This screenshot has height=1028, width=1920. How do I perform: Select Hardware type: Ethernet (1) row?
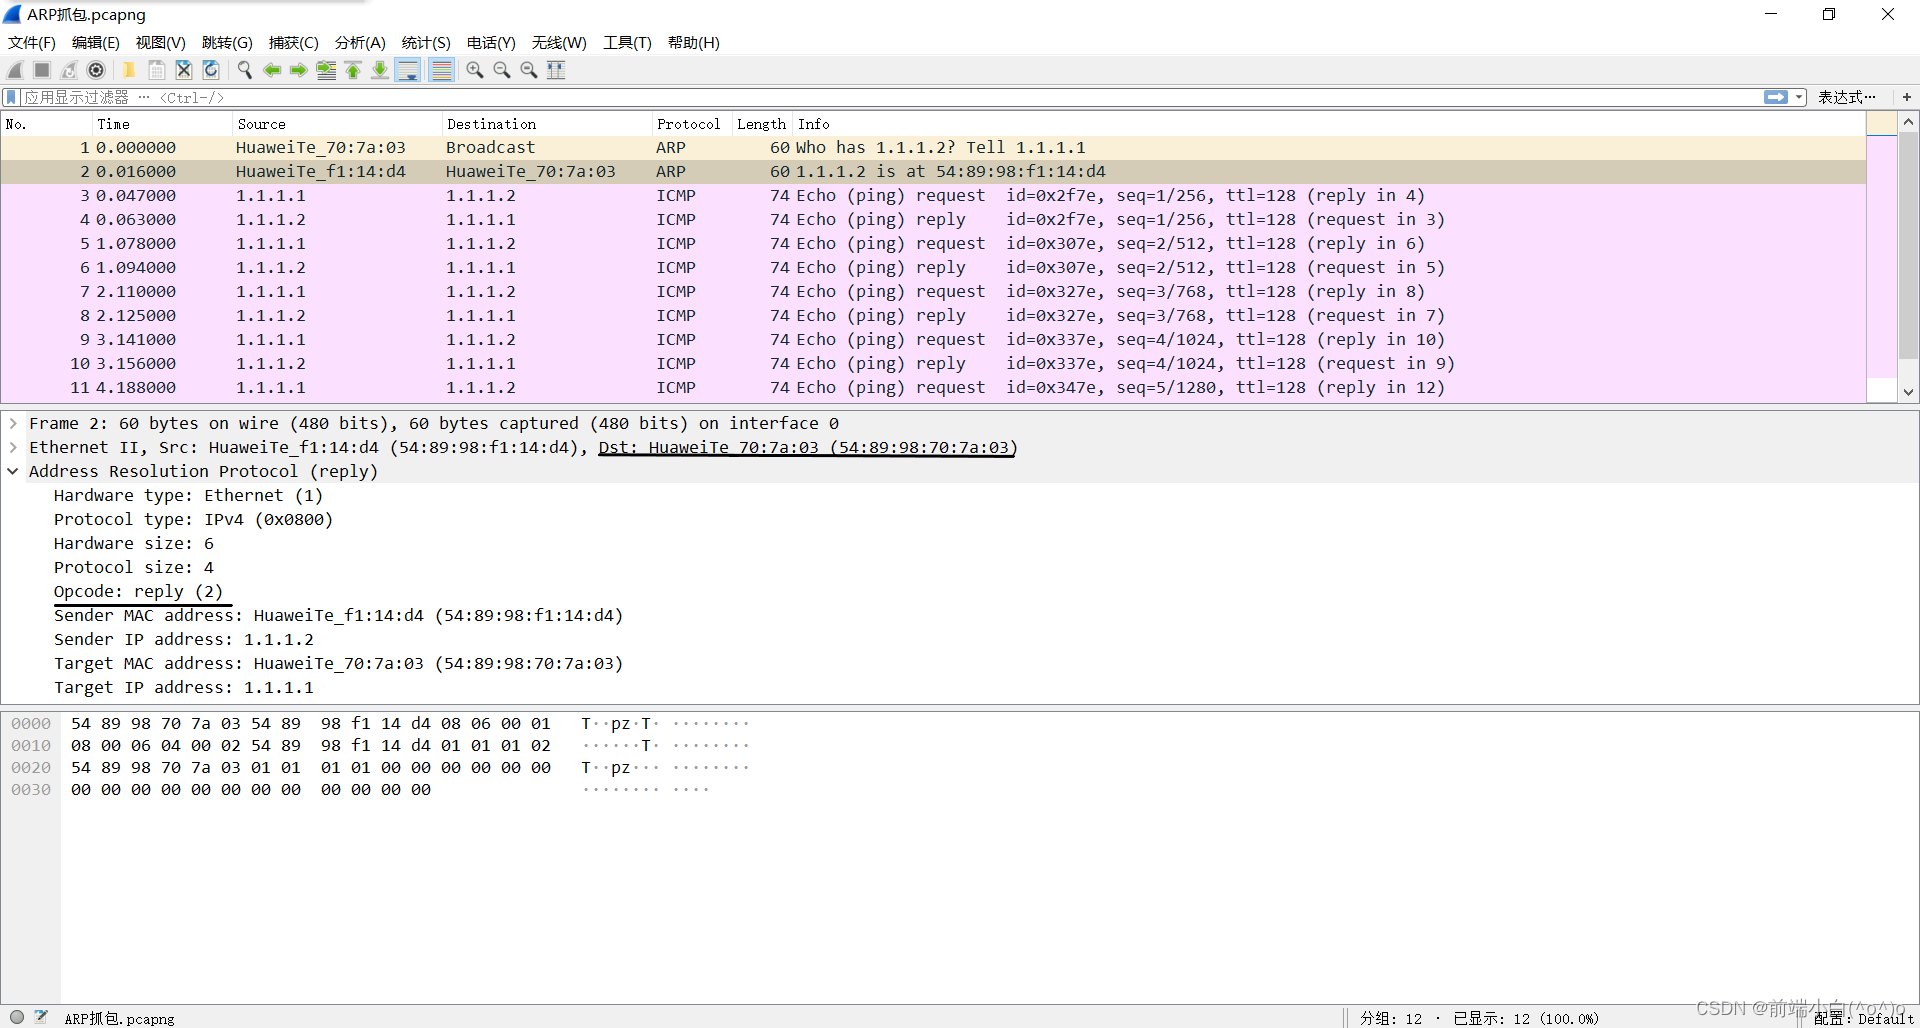tap(188, 496)
